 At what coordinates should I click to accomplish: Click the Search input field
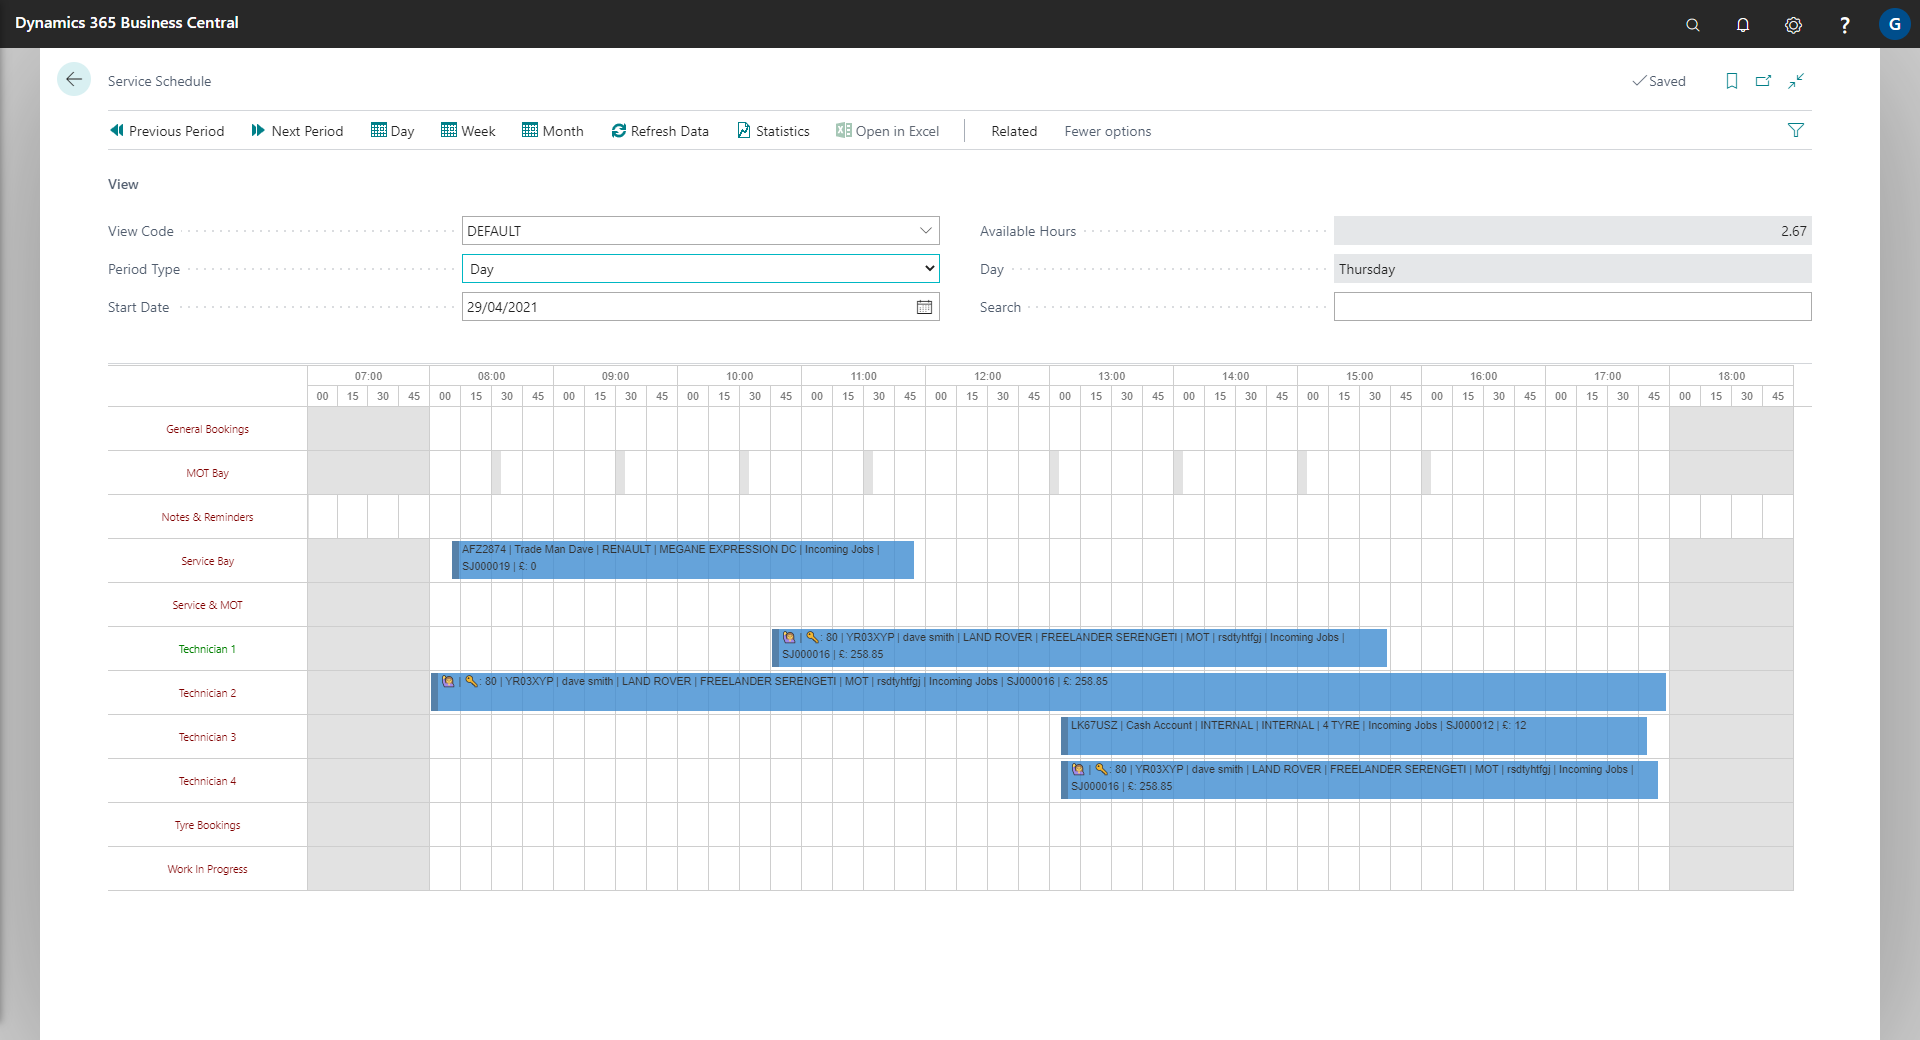pos(1572,307)
